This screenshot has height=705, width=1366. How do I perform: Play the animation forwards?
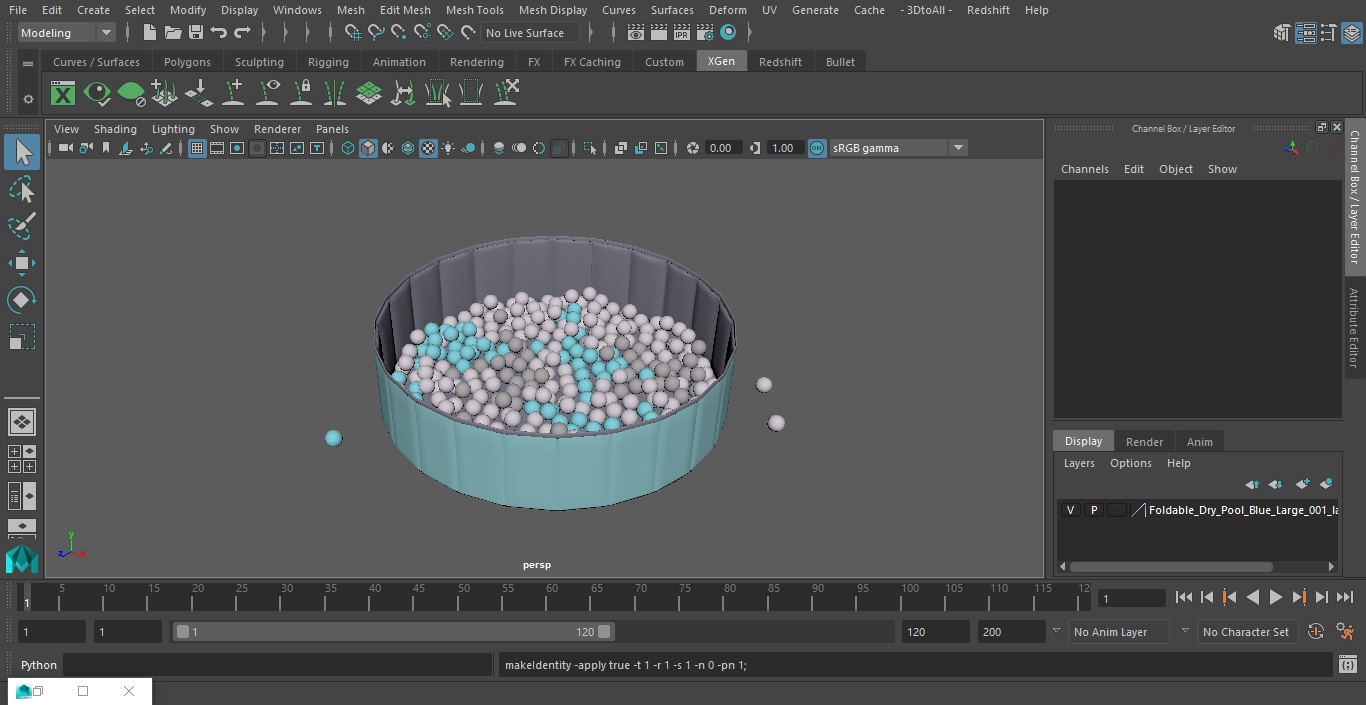coord(1275,597)
